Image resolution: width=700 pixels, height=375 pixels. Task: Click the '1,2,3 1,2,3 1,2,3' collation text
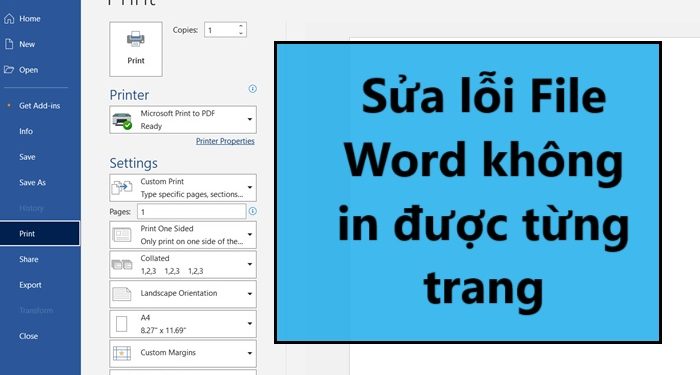click(x=172, y=271)
